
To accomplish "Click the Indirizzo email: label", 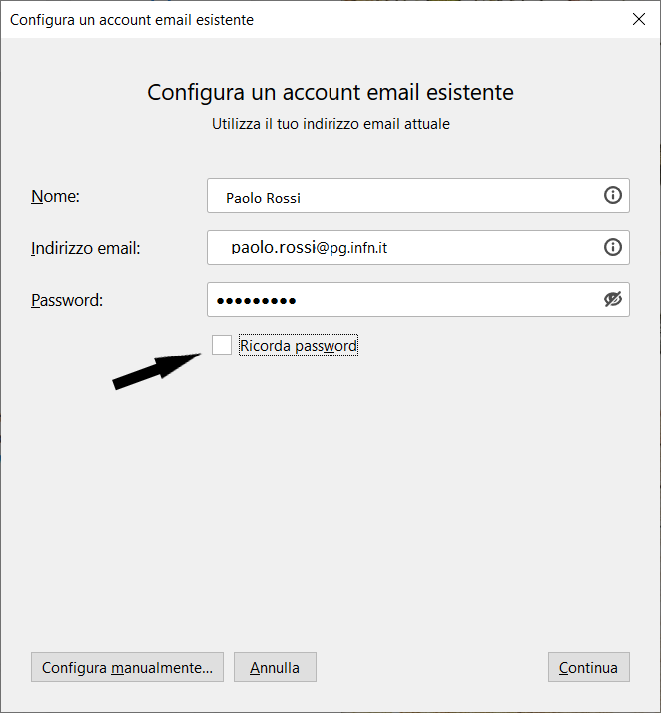I will pyautogui.click(x=85, y=248).
